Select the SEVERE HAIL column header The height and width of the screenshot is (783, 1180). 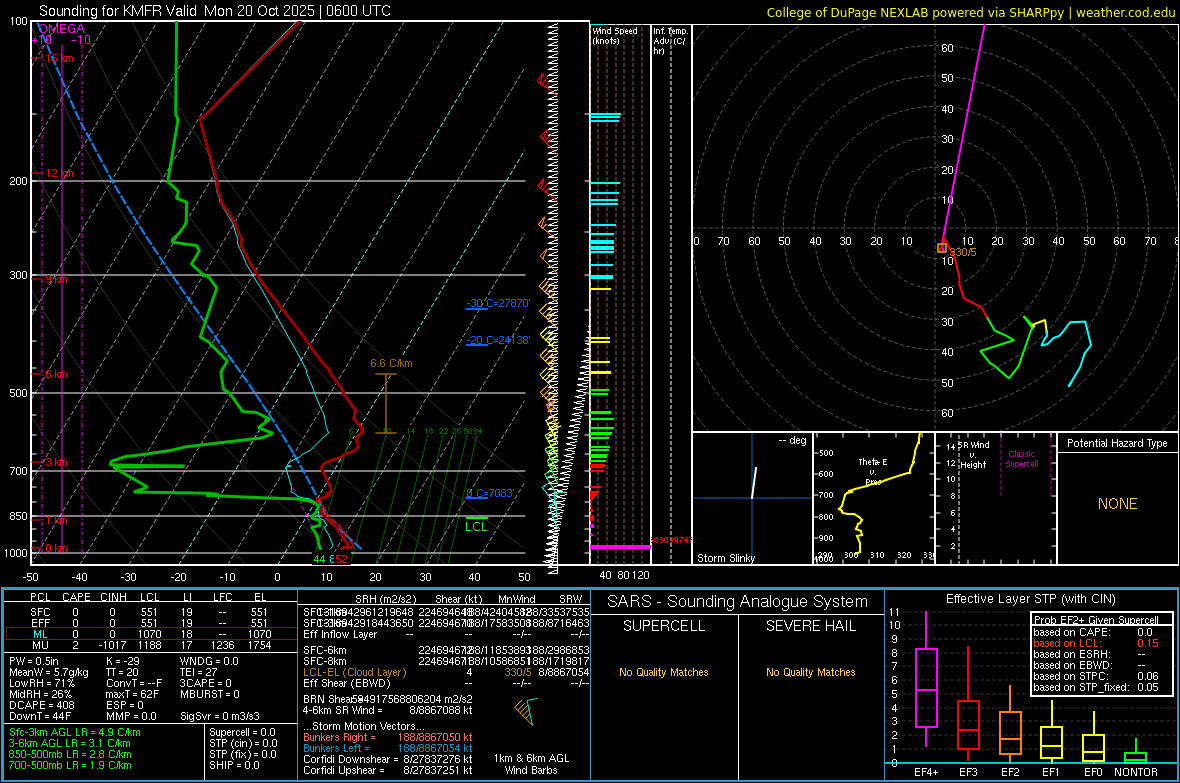(x=810, y=626)
